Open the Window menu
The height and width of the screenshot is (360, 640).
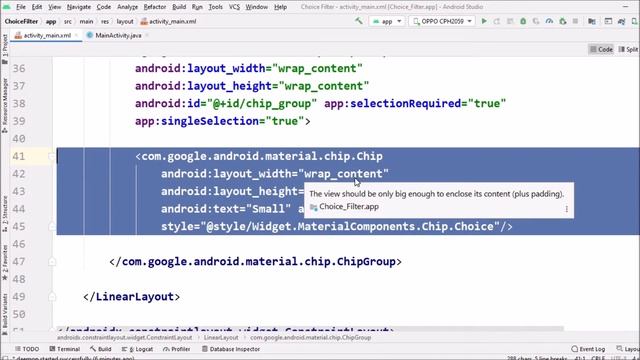(256, 7)
